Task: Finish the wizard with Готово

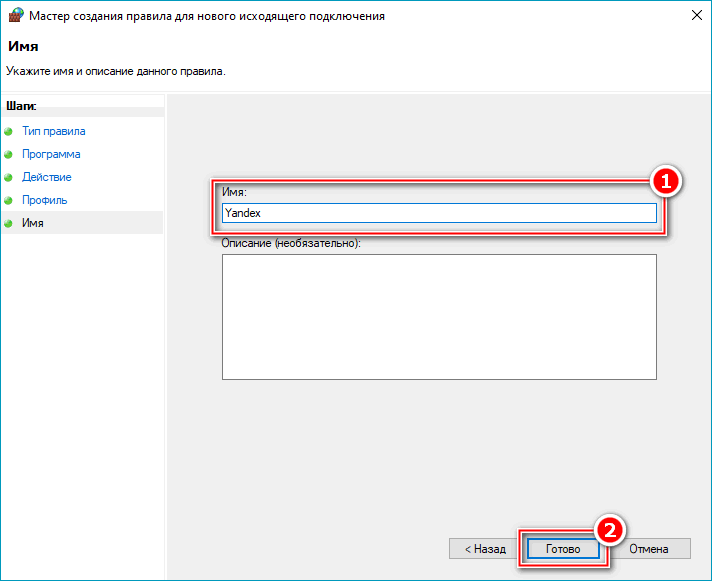Action: 562,549
